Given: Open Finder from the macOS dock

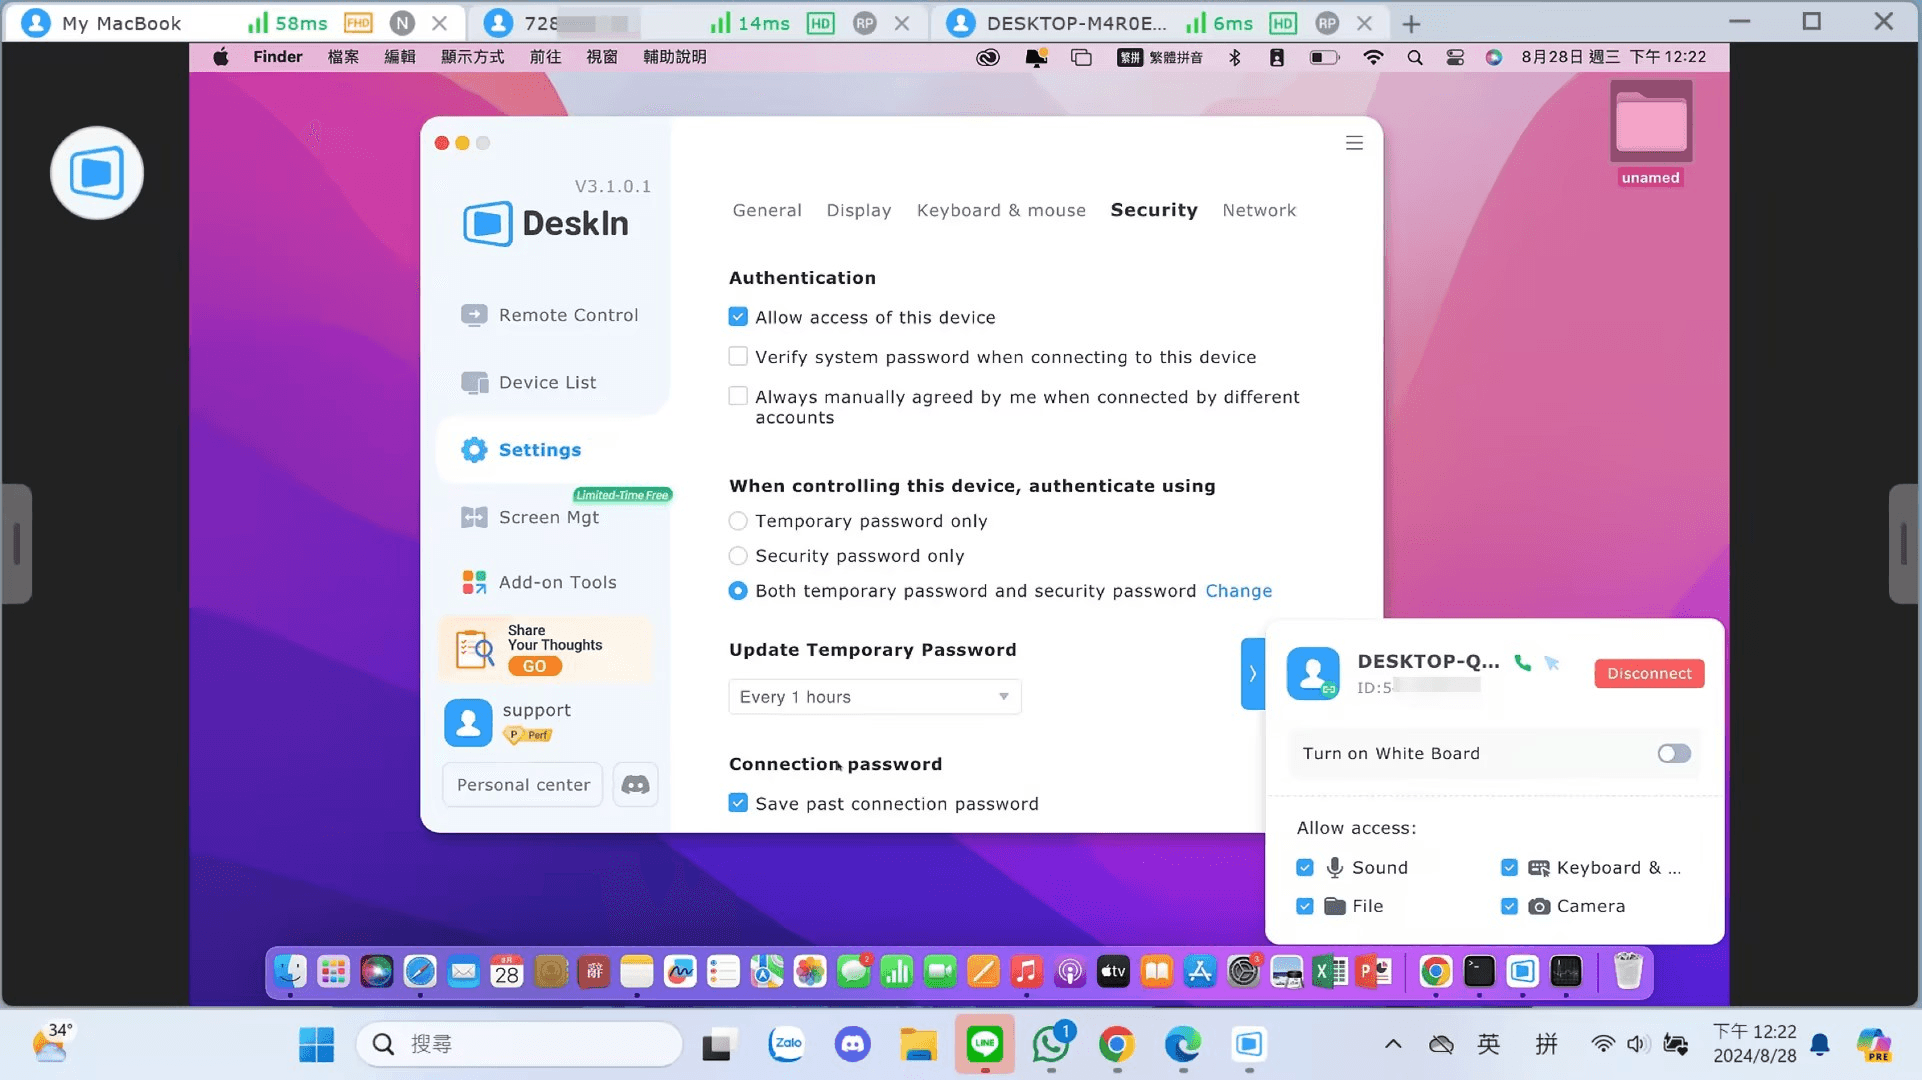Looking at the screenshot, I should [x=290, y=971].
